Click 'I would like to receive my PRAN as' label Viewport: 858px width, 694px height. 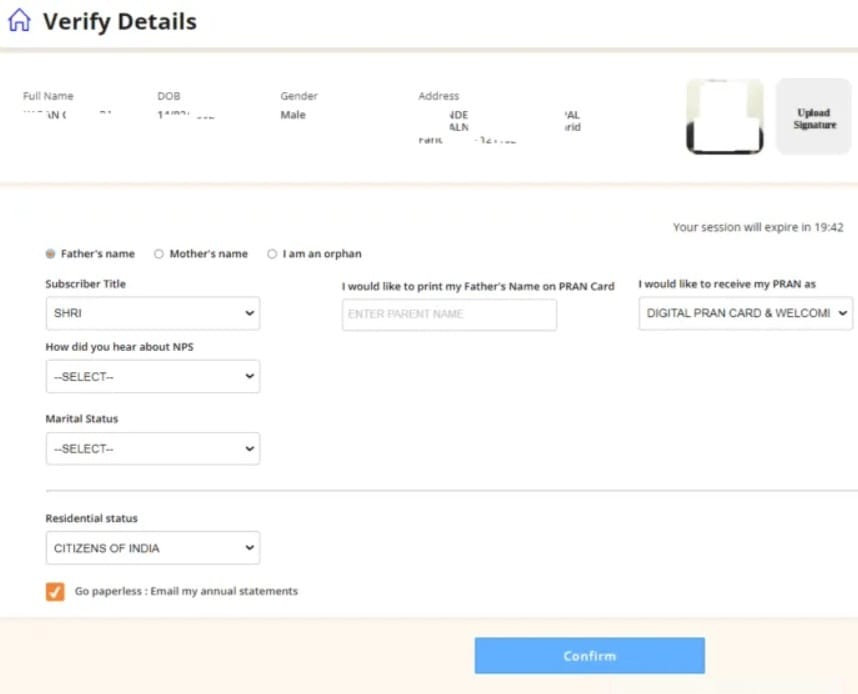[x=727, y=284]
